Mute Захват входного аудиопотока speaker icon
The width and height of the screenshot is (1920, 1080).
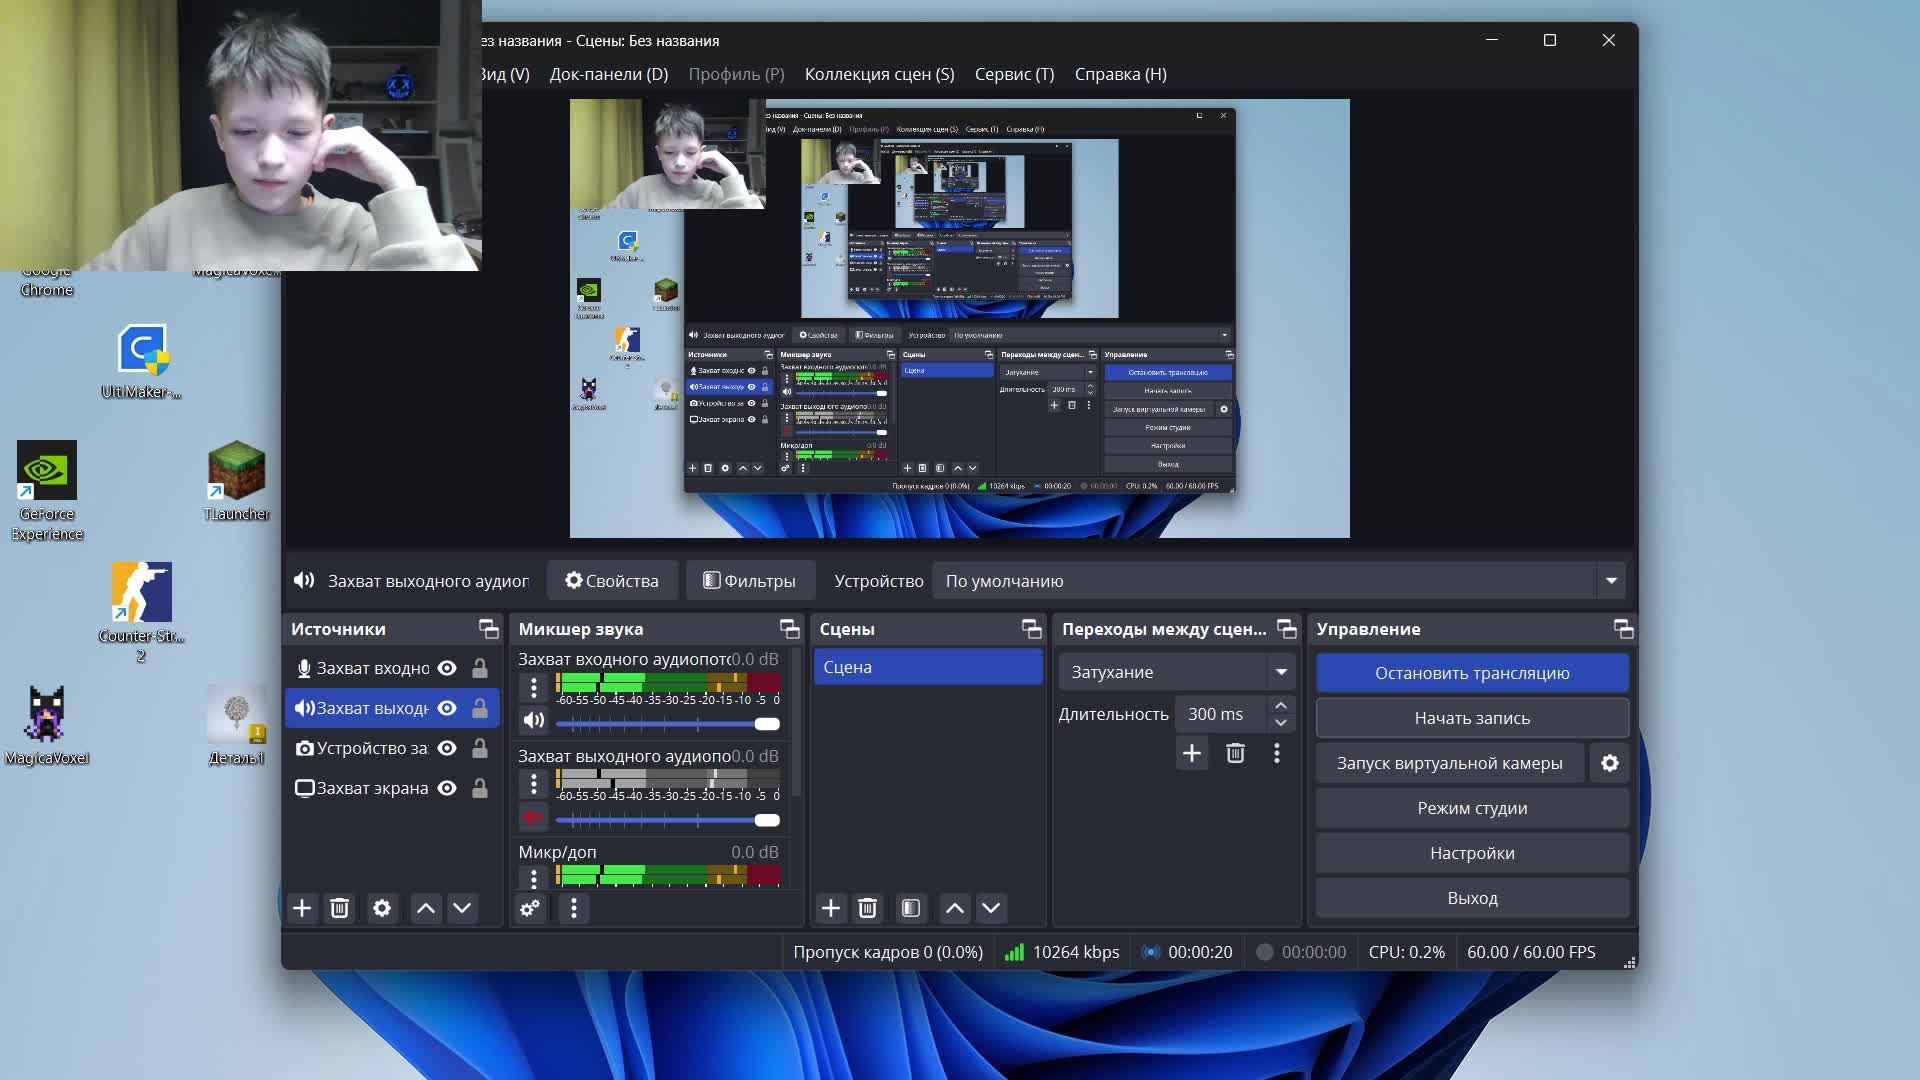coord(534,721)
